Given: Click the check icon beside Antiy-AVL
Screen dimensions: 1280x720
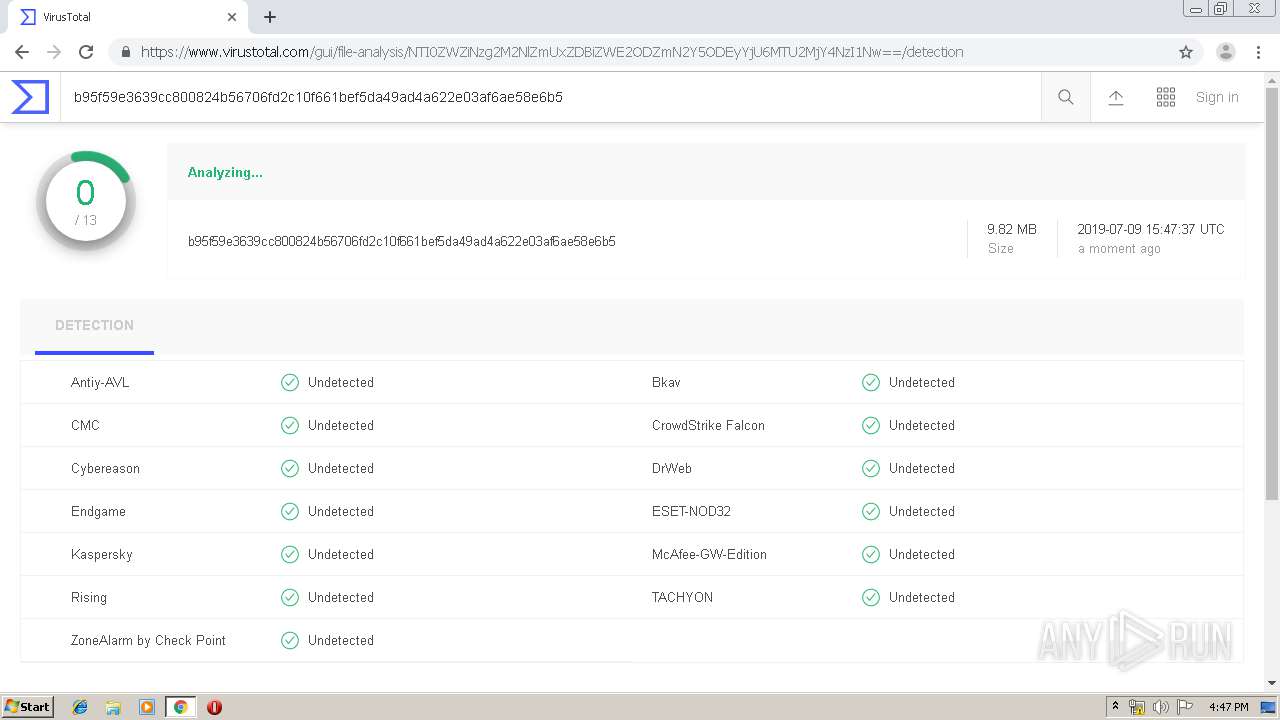Looking at the screenshot, I should click(x=290, y=382).
